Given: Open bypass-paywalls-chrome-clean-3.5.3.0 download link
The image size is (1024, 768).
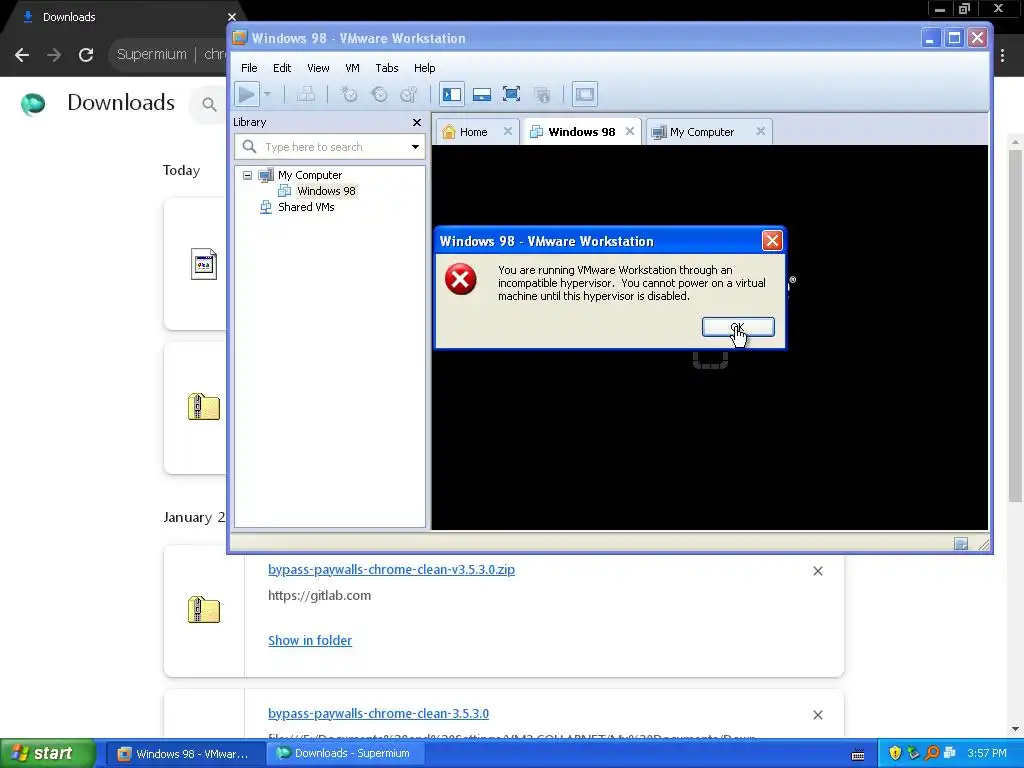Looking at the screenshot, I should [378, 714].
